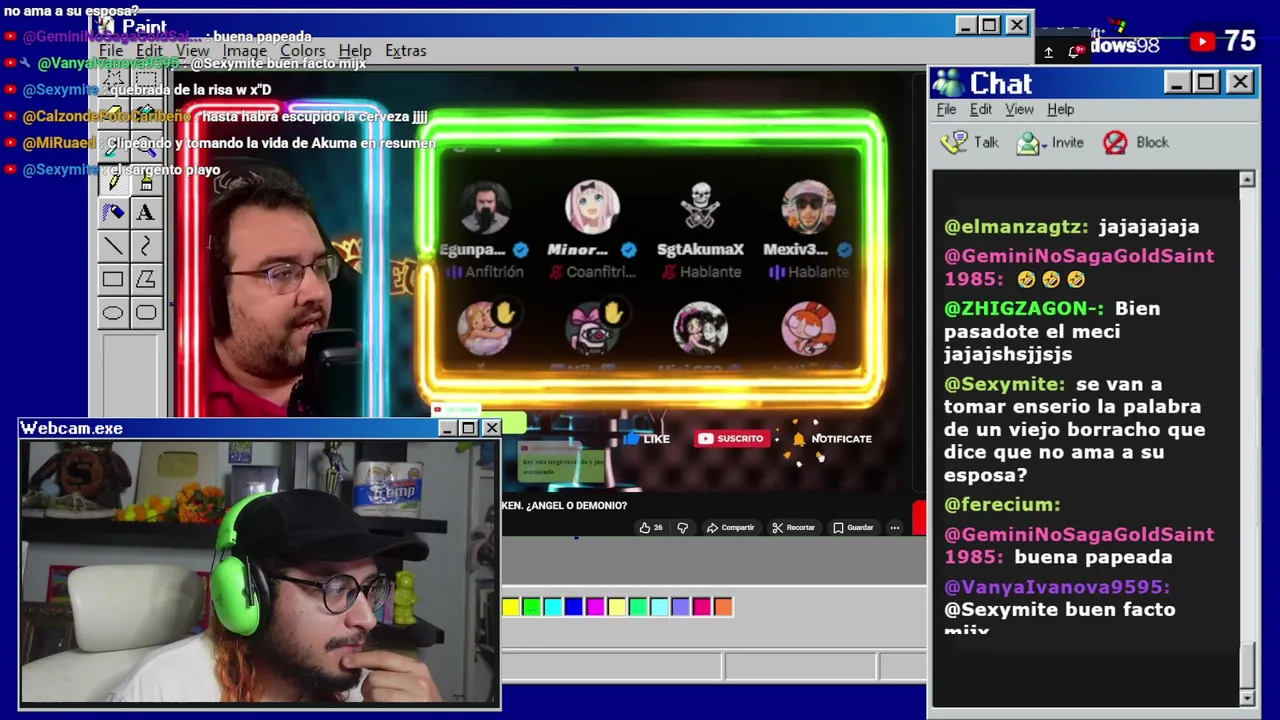Click @ferecium username in Chat window

1002,505
